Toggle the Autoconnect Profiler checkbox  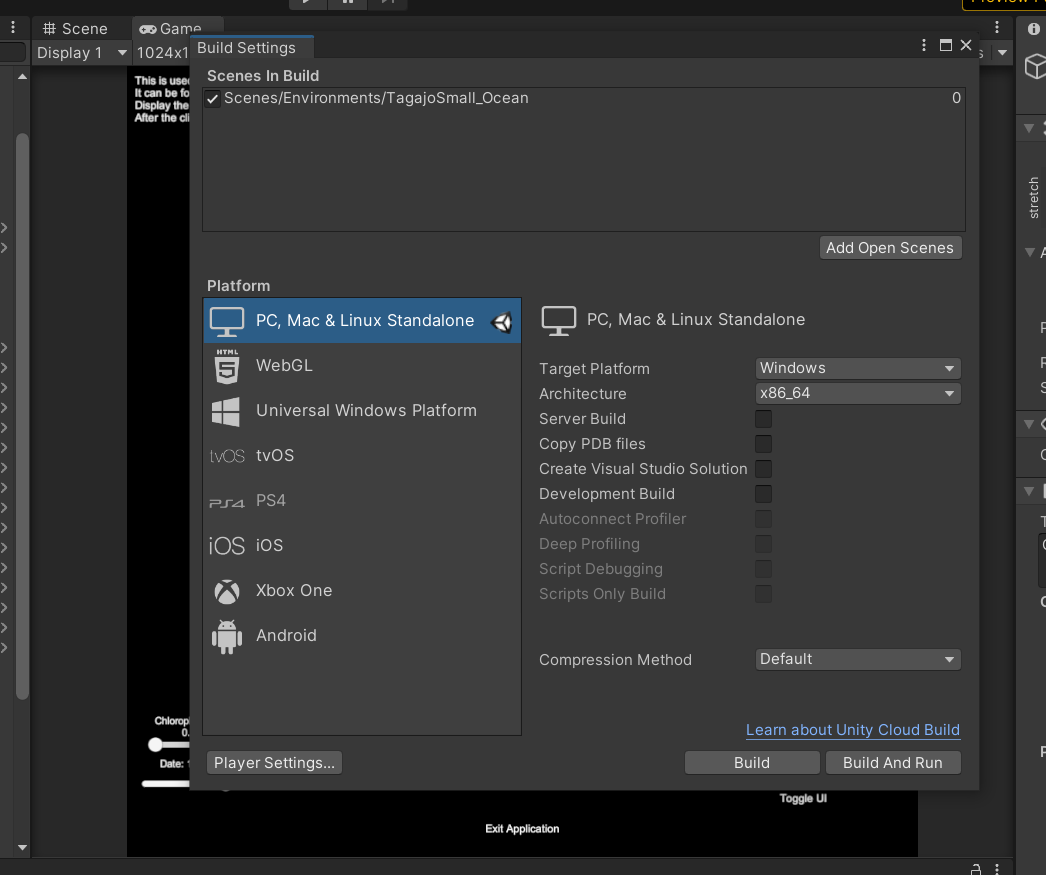pyautogui.click(x=763, y=519)
